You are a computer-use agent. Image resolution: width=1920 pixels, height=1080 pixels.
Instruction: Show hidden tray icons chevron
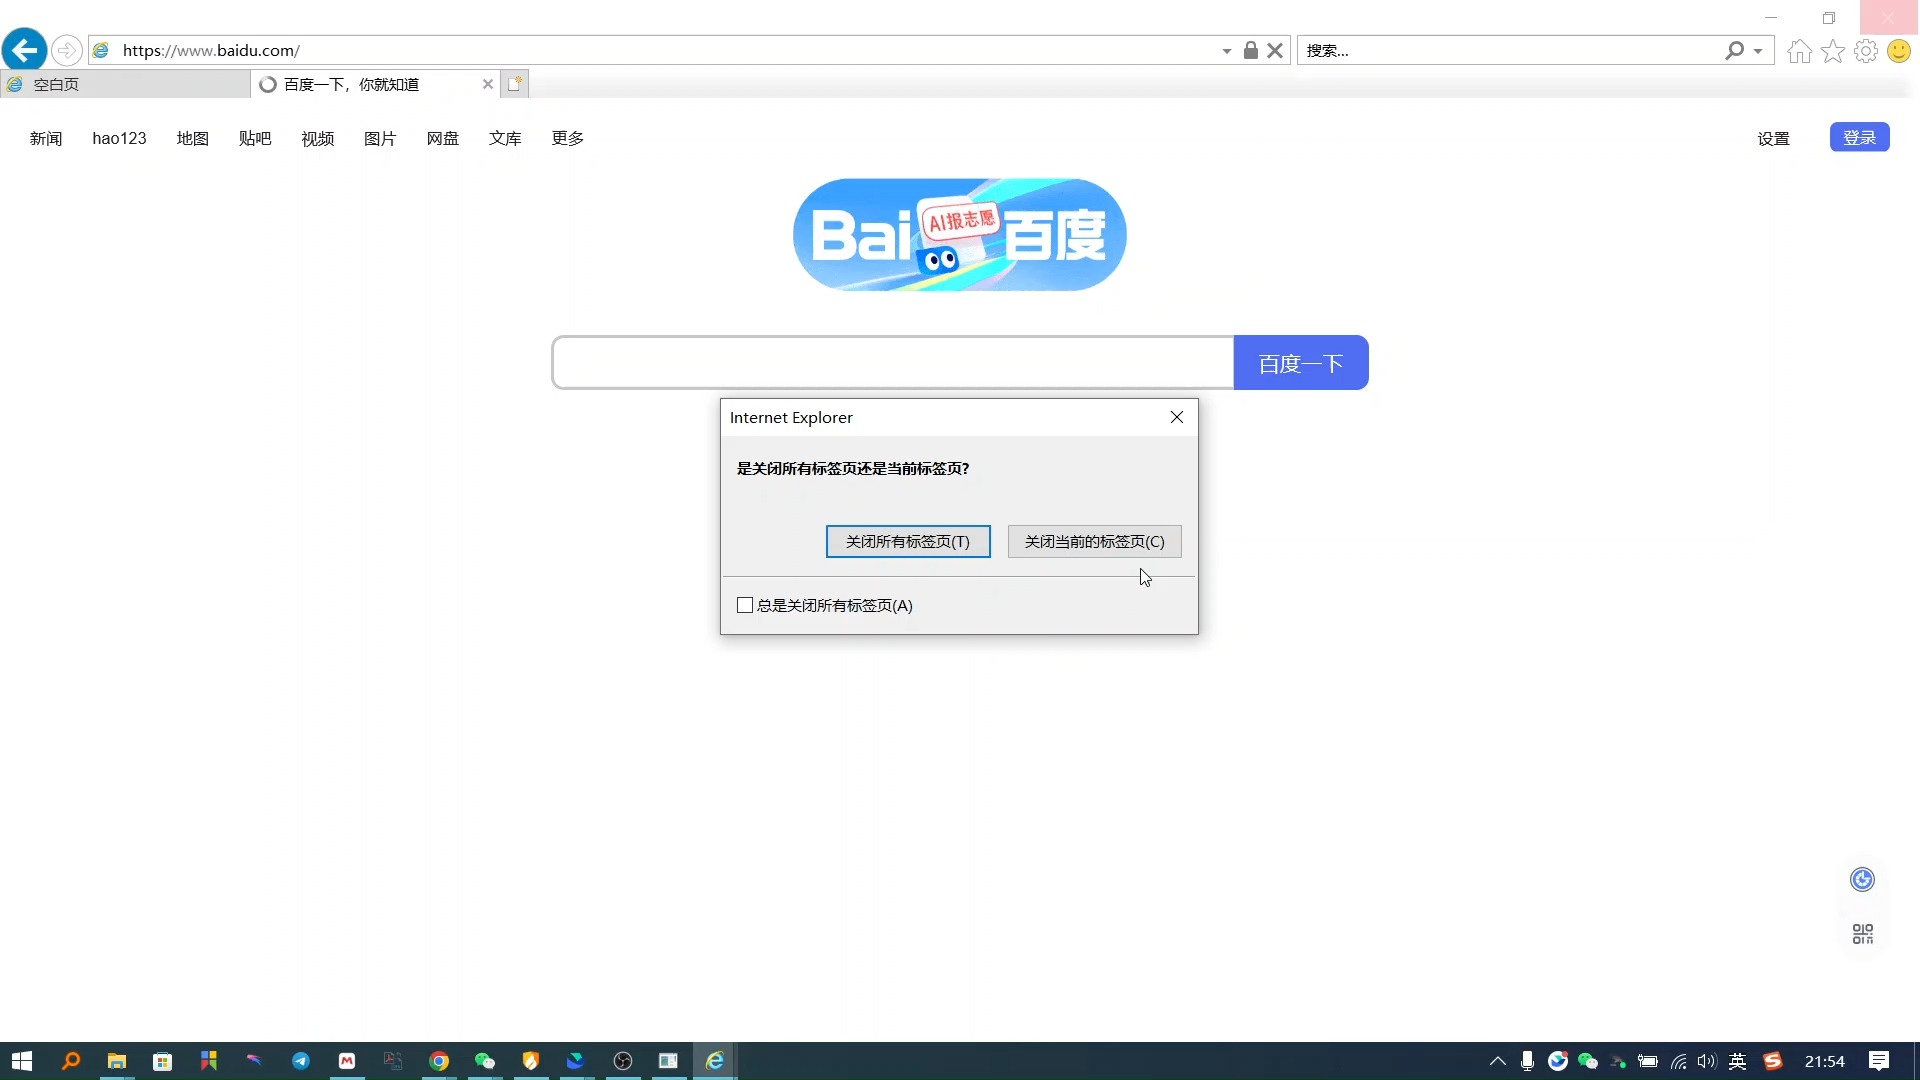tap(1497, 1061)
